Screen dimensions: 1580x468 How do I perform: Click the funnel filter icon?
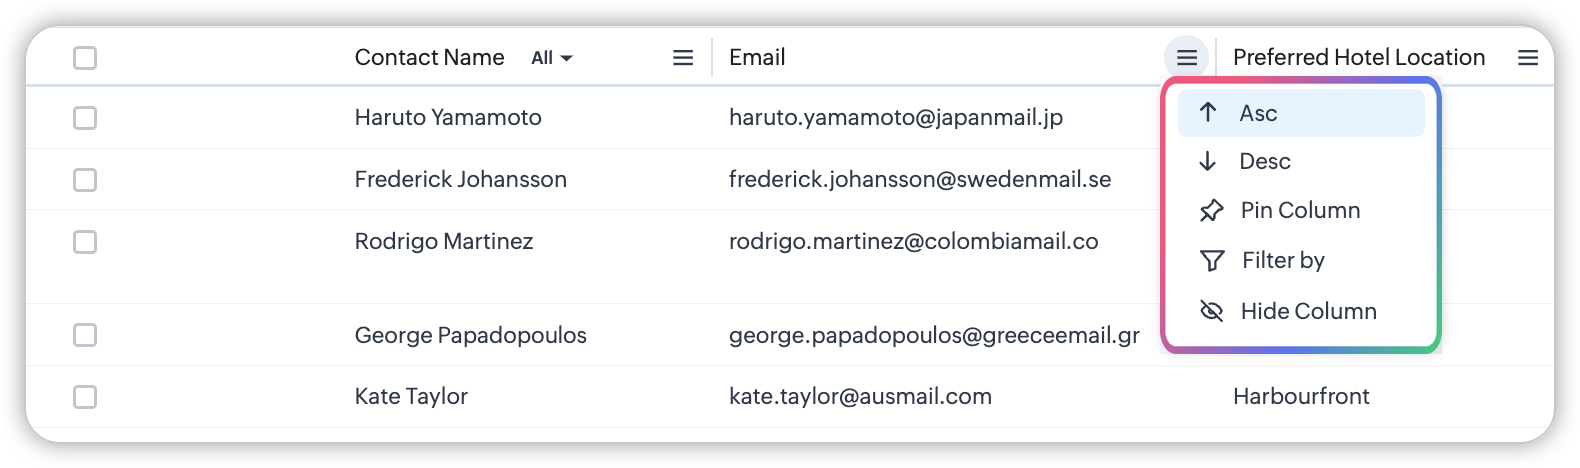[1212, 261]
